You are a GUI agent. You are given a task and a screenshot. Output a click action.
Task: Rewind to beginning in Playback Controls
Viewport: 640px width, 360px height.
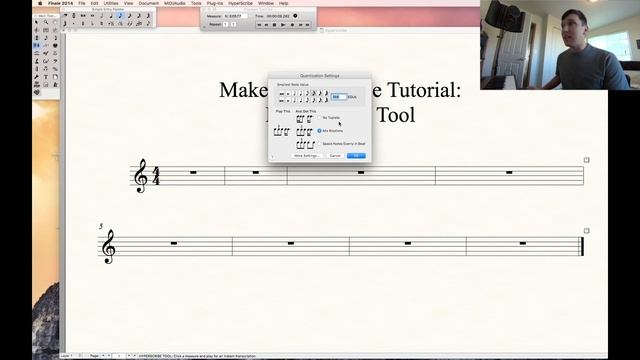[259, 25]
